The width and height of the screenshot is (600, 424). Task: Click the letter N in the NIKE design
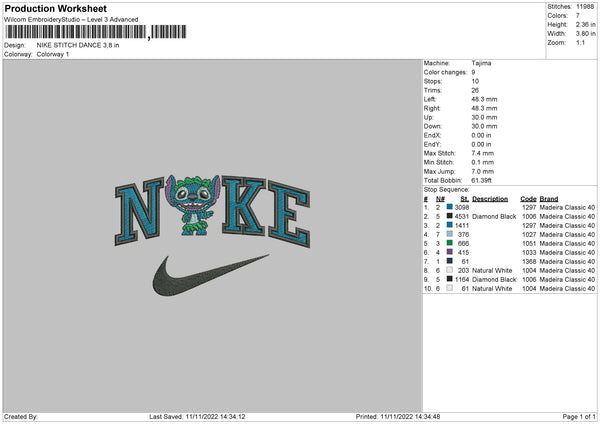[x=140, y=212]
